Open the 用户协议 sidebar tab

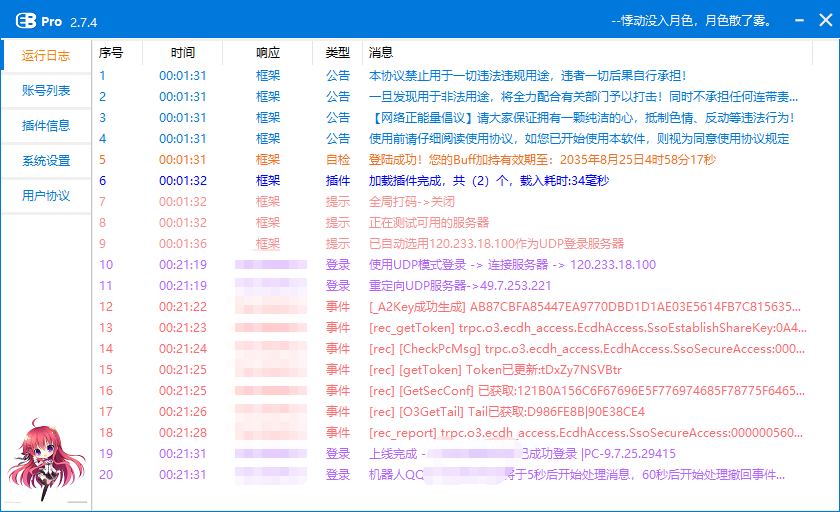tap(46, 195)
